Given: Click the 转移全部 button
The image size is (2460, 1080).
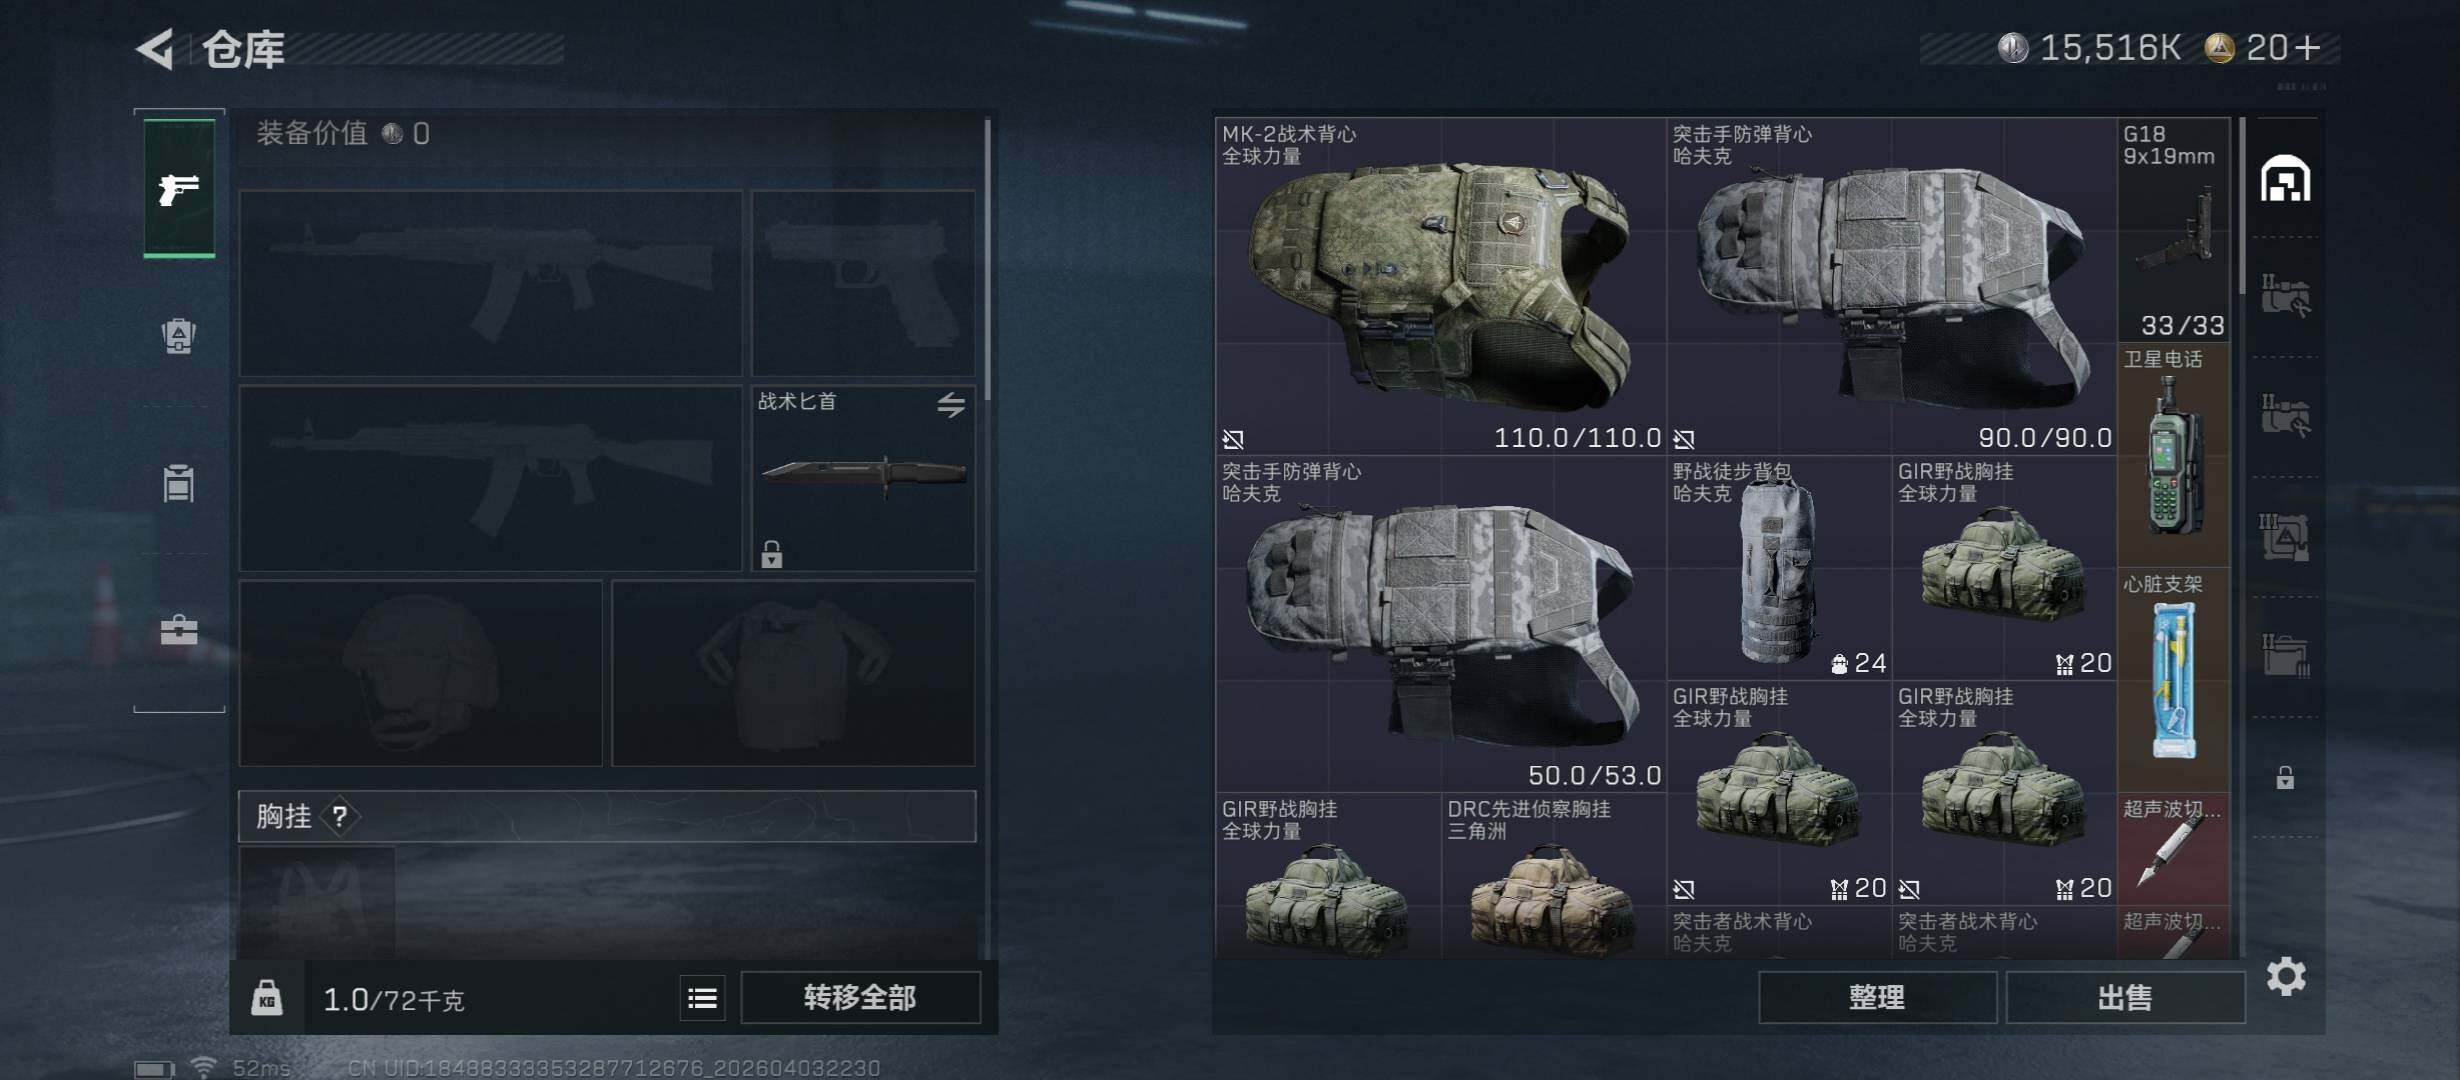Looking at the screenshot, I should (860, 997).
